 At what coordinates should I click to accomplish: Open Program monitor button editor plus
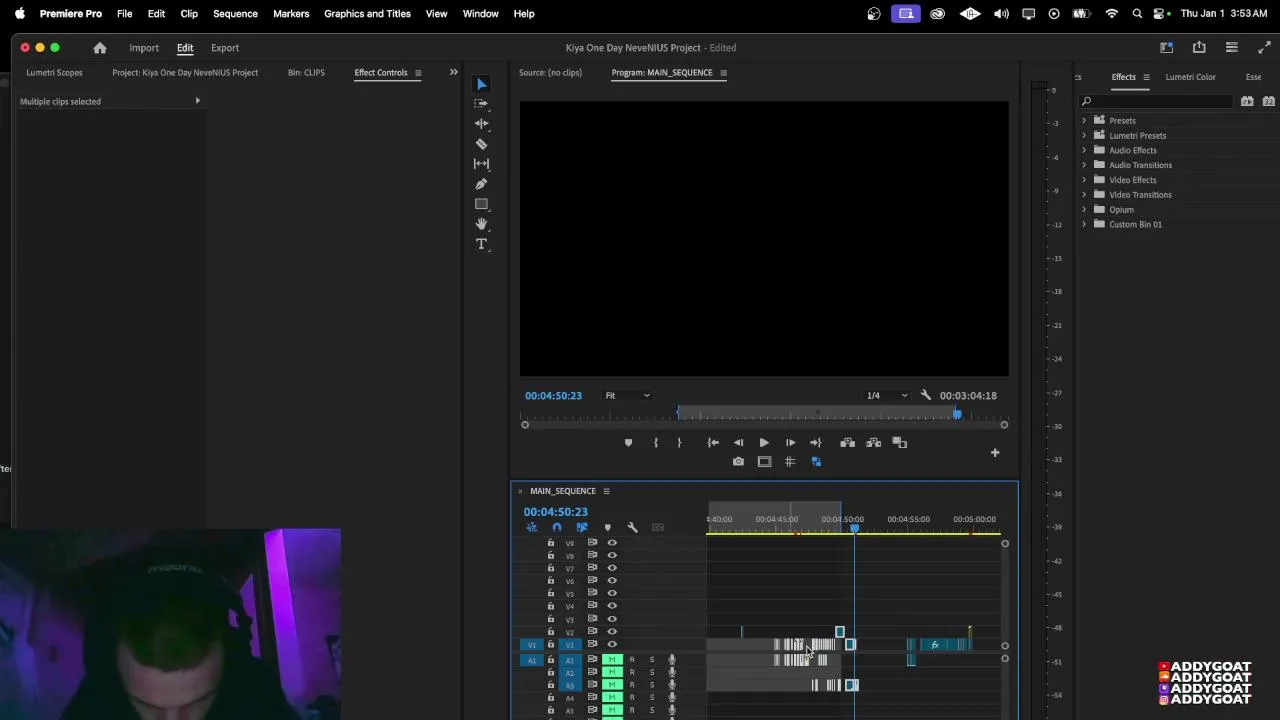coord(995,453)
